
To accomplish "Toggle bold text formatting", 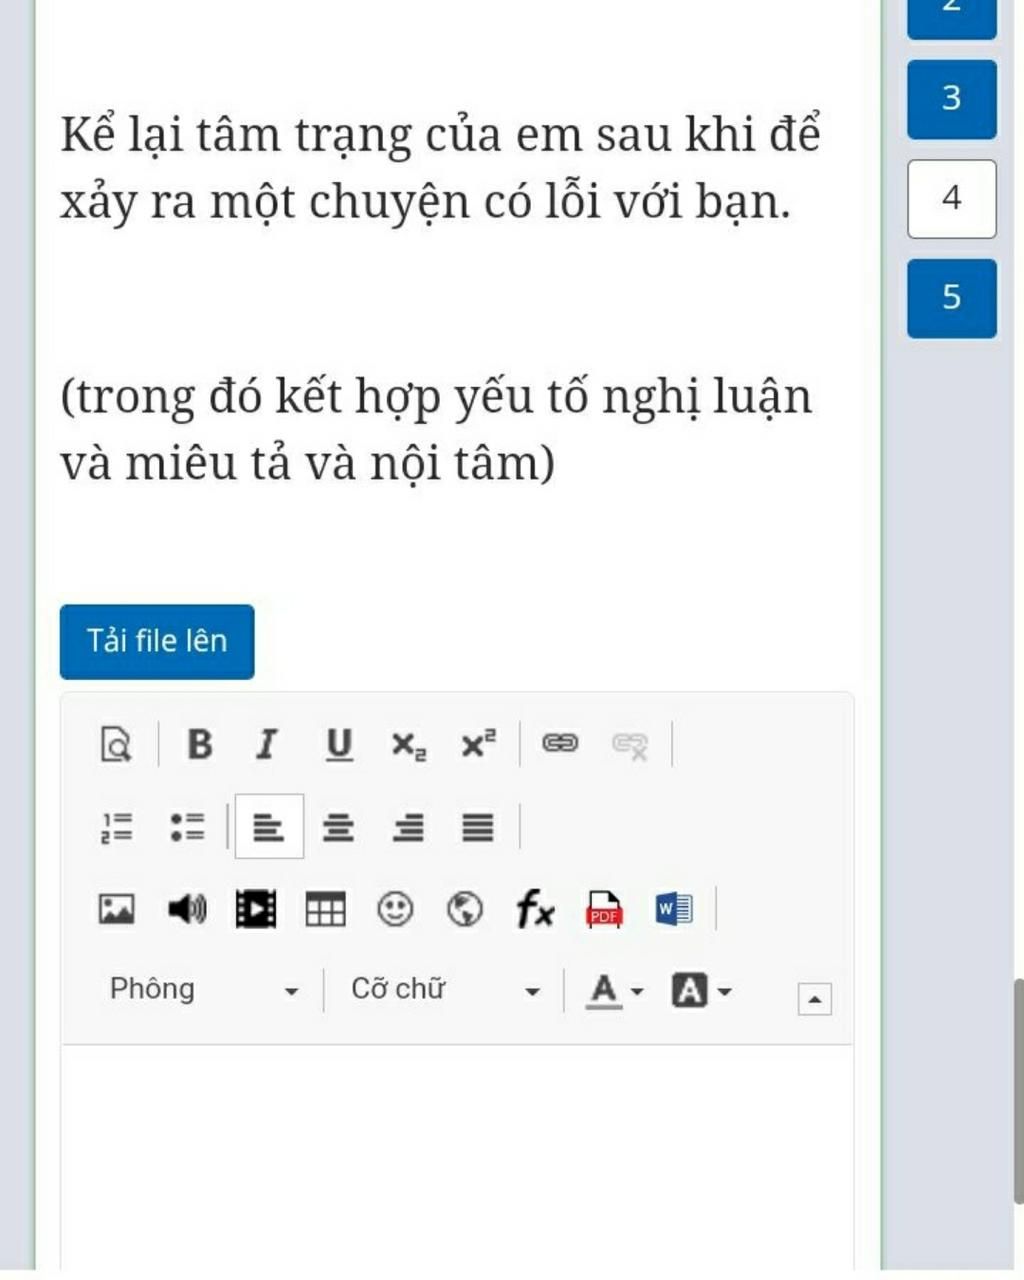I will coord(199,744).
